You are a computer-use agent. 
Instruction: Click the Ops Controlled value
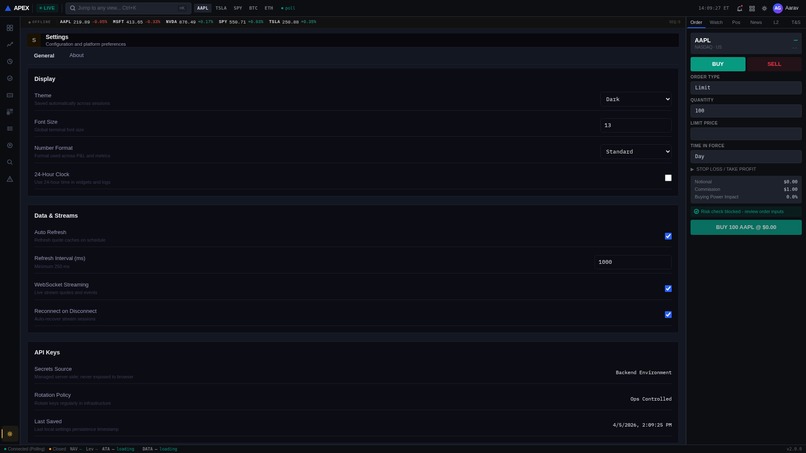651,399
